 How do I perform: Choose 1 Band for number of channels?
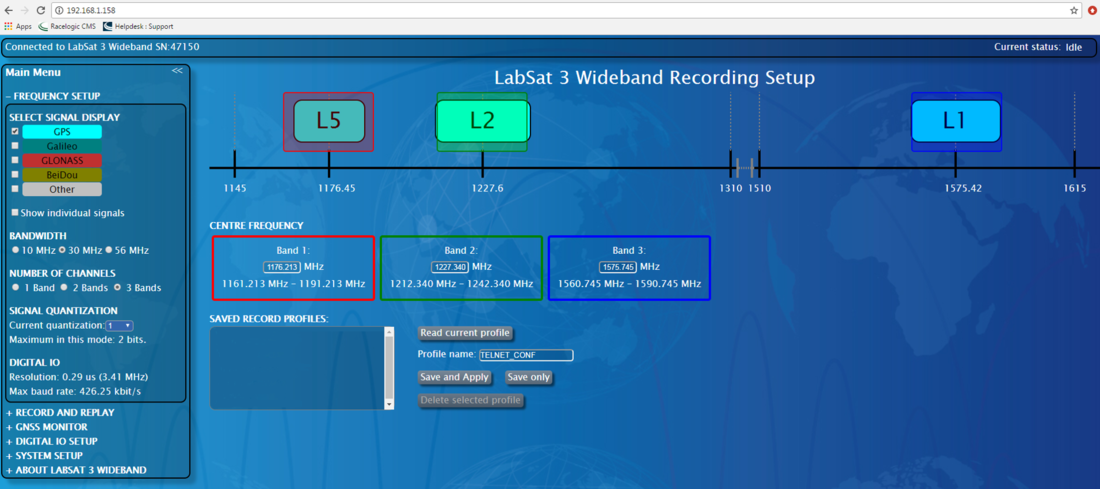click(15, 287)
